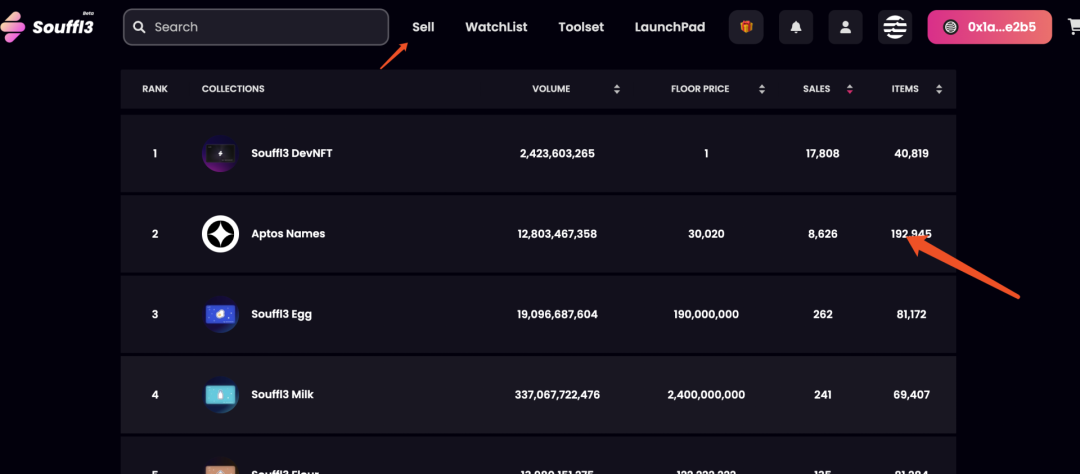Click volume value 12,803,467,358
Screen dimensions: 1080x474
(x=557, y=234)
